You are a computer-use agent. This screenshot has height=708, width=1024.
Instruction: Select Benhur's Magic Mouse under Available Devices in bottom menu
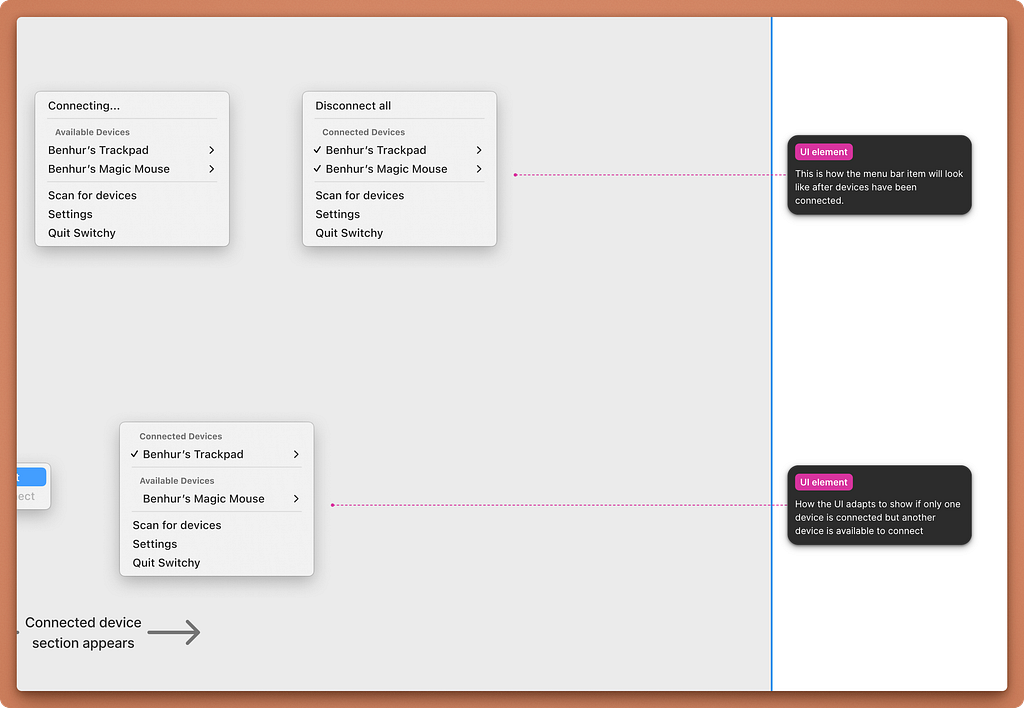click(204, 499)
